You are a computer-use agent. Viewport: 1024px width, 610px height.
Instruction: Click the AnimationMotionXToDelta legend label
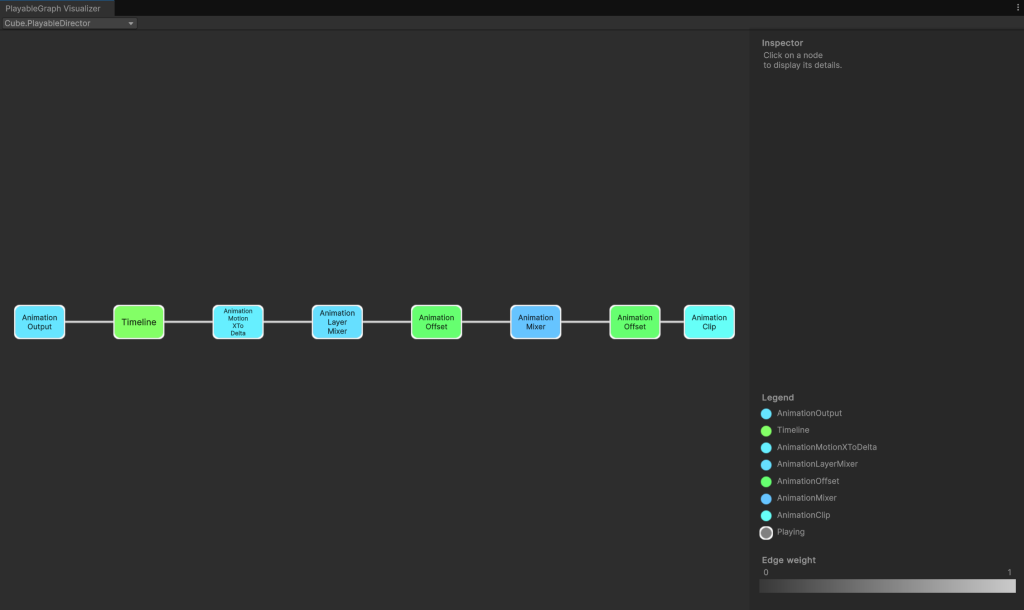coord(826,447)
